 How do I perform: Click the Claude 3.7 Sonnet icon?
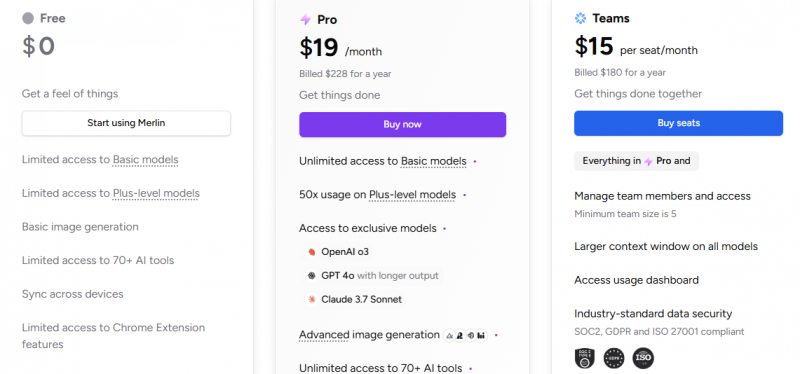(x=311, y=300)
